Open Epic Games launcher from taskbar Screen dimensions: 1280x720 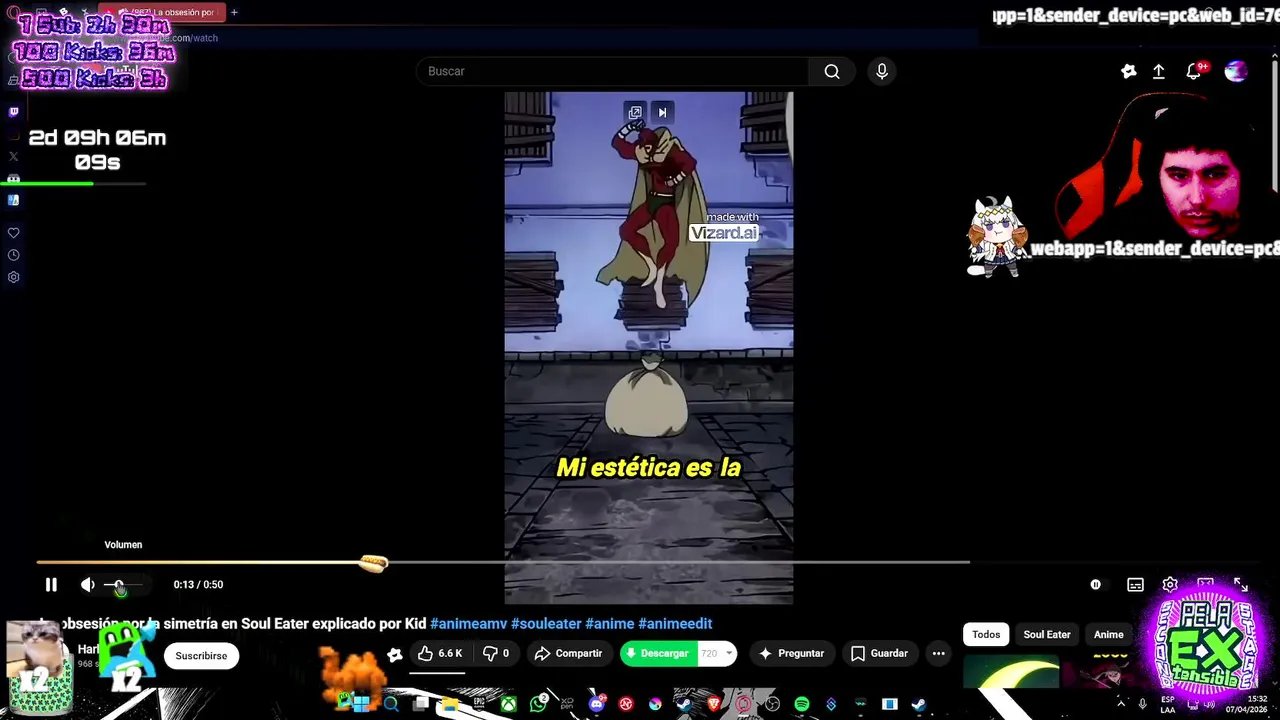point(479,704)
